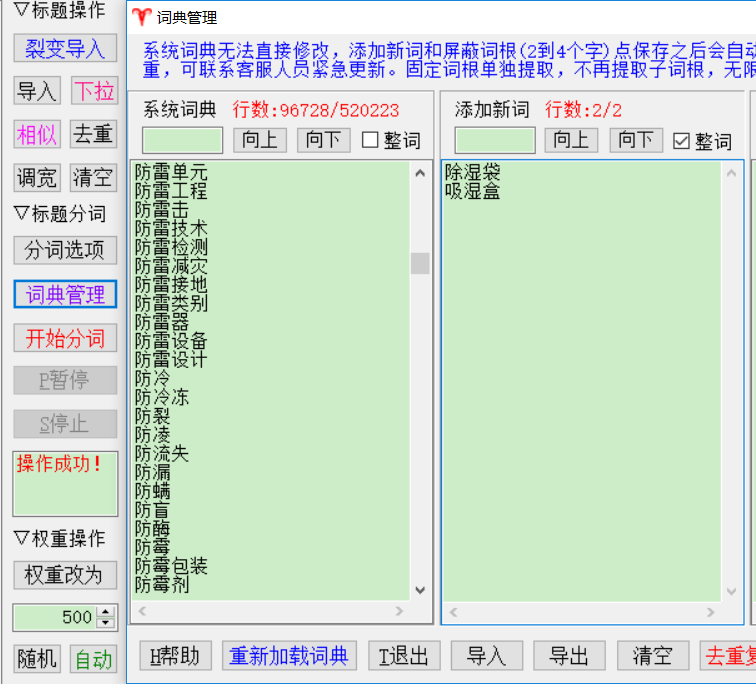Click the 词典管理 window title icon
Viewport: 756px width, 684px height.
(x=143, y=18)
